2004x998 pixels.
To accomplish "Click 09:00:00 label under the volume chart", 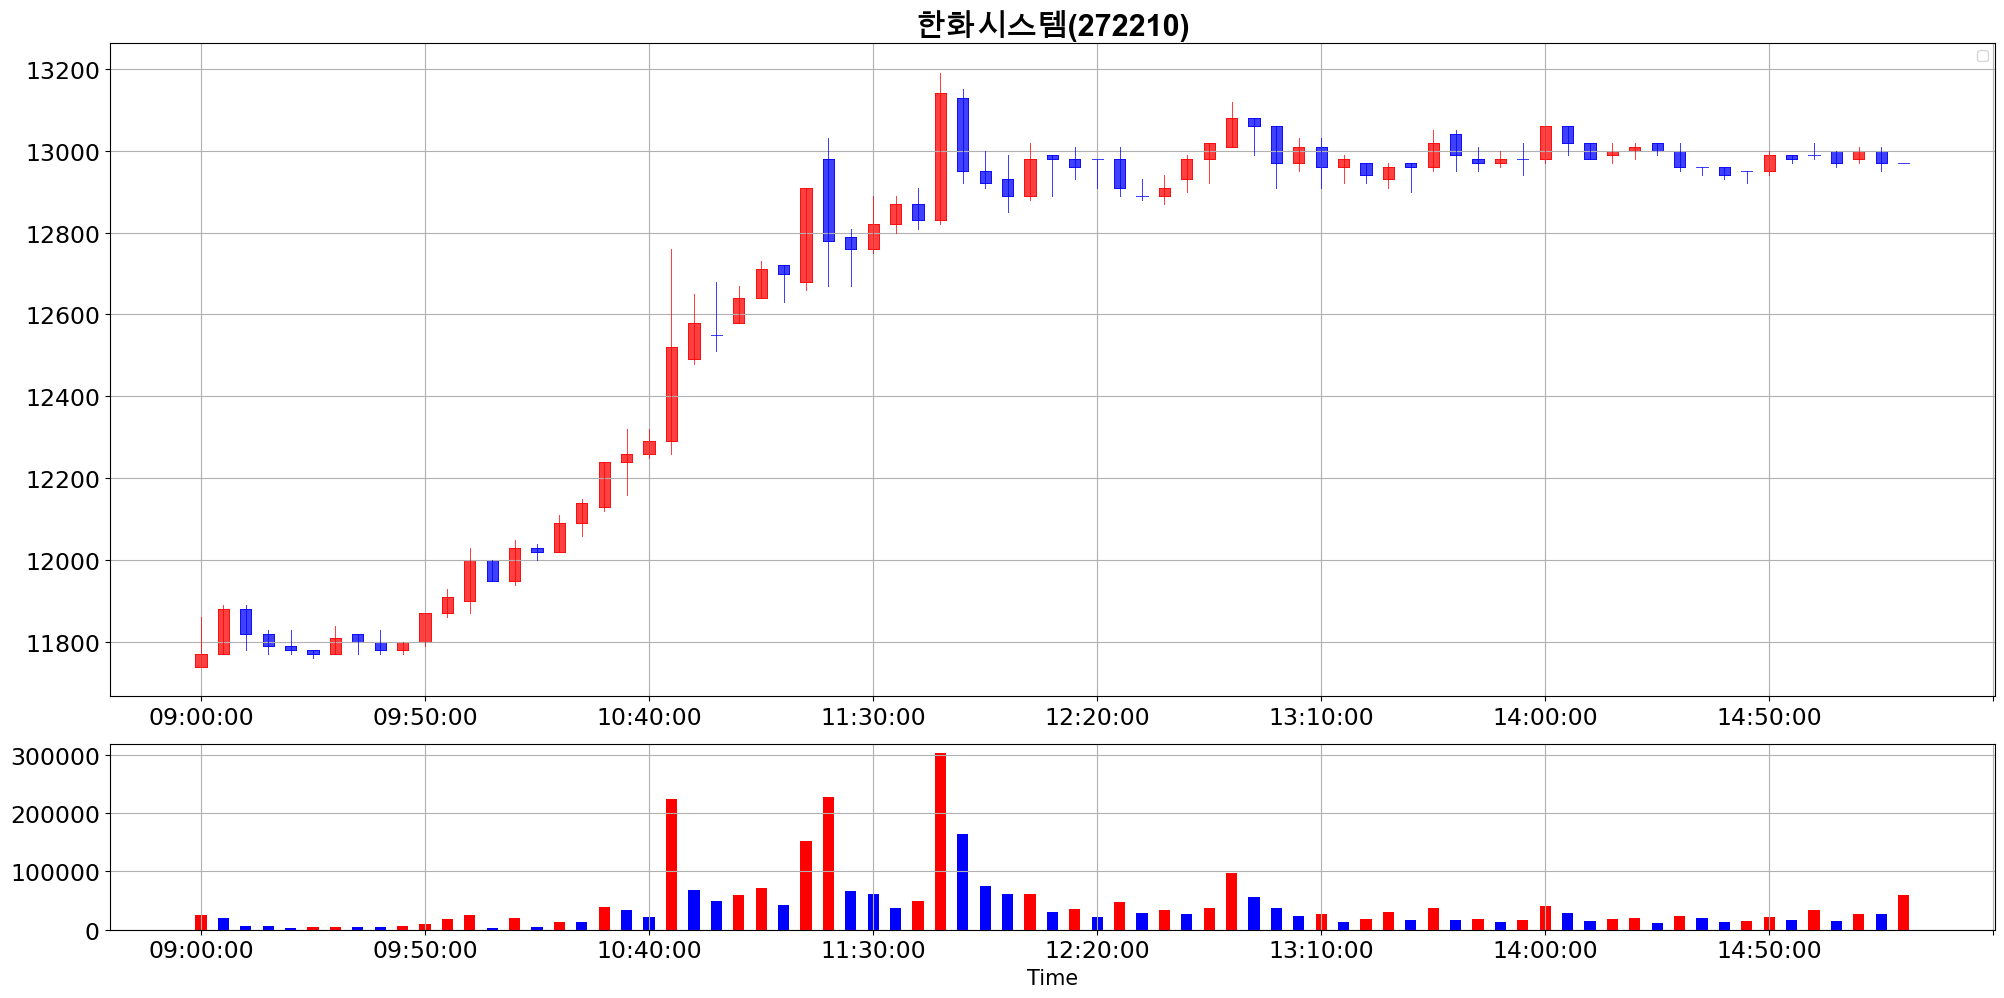I will pyautogui.click(x=201, y=950).
